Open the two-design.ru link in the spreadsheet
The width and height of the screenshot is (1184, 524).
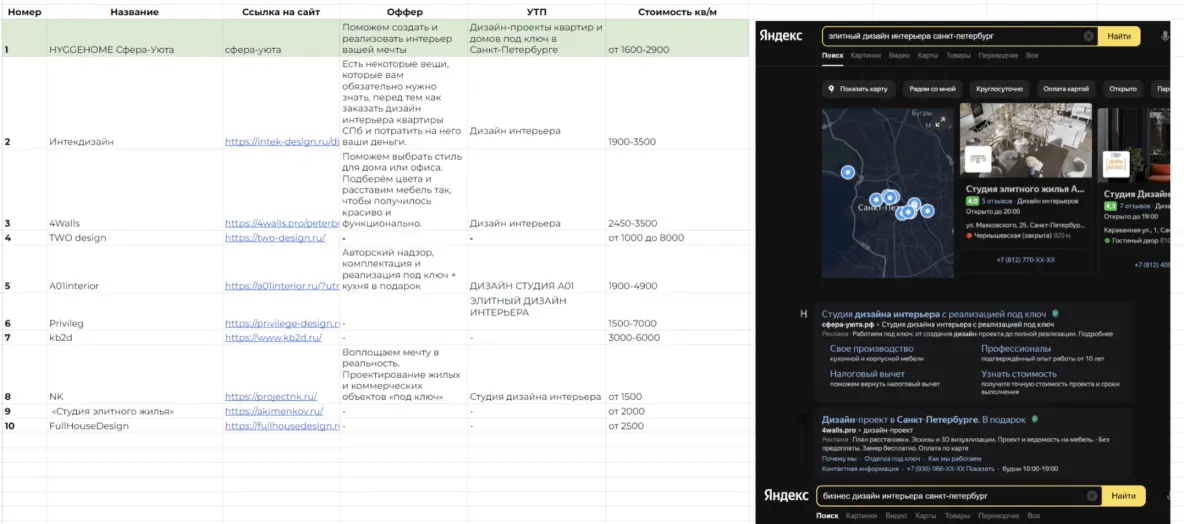click(x=275, y=238)
